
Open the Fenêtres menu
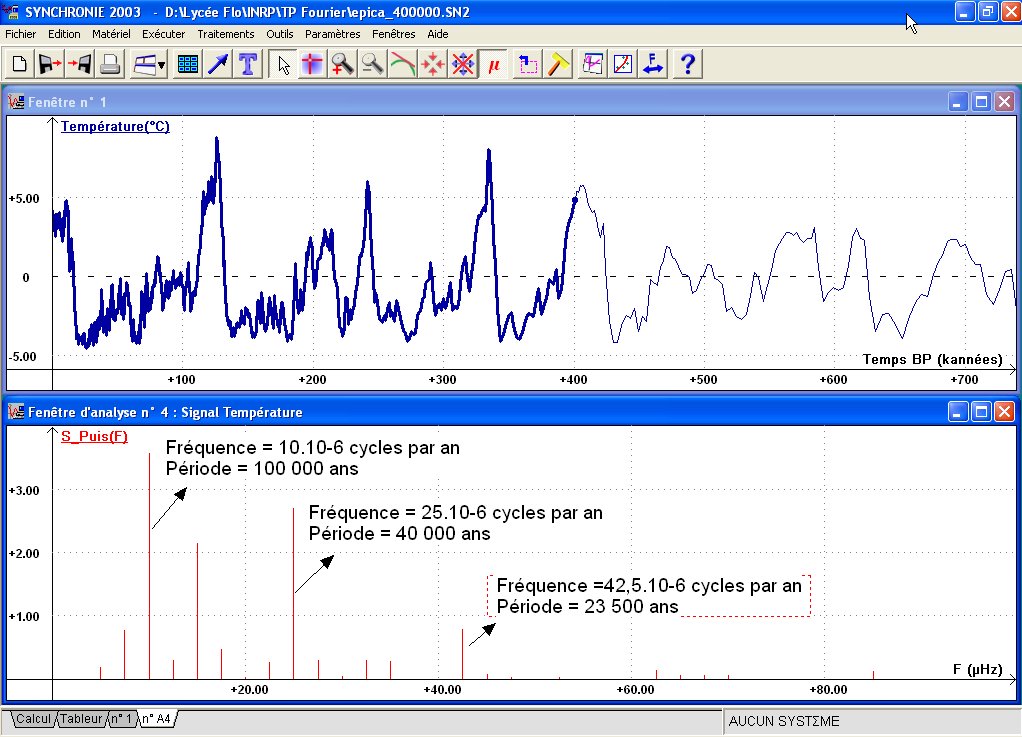[x=393, y=34]
